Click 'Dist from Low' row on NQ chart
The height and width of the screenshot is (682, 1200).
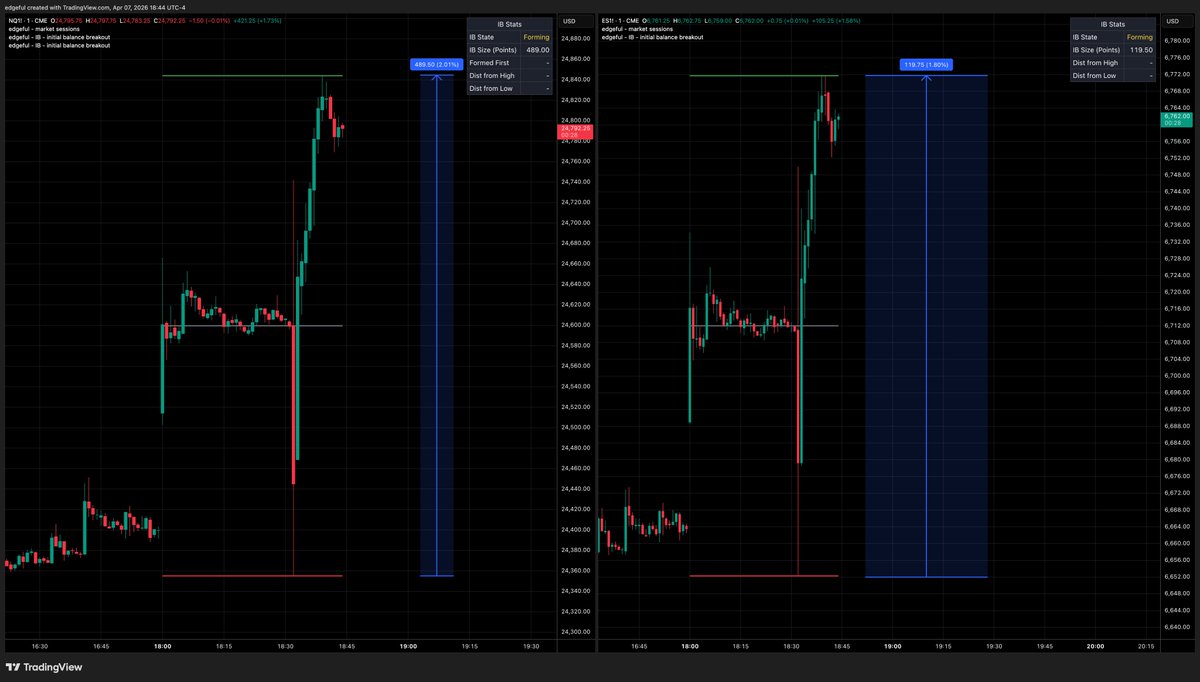point(509,88)
